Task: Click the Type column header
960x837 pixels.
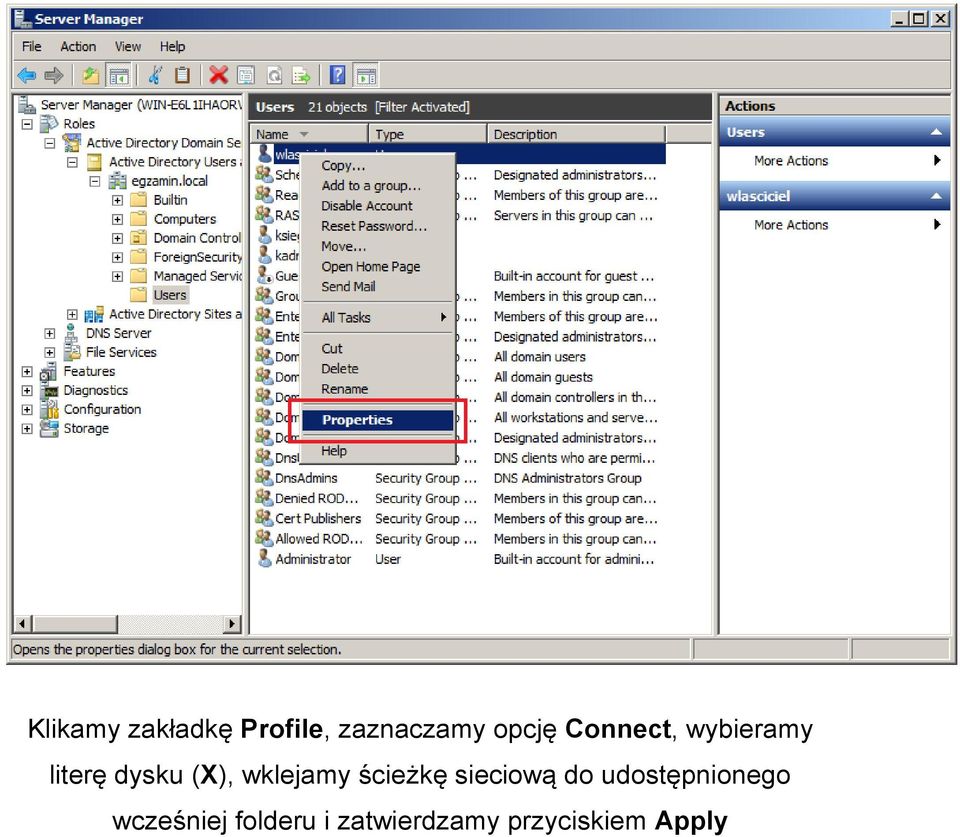Action: pyautogui.click(x=428, y=134)
